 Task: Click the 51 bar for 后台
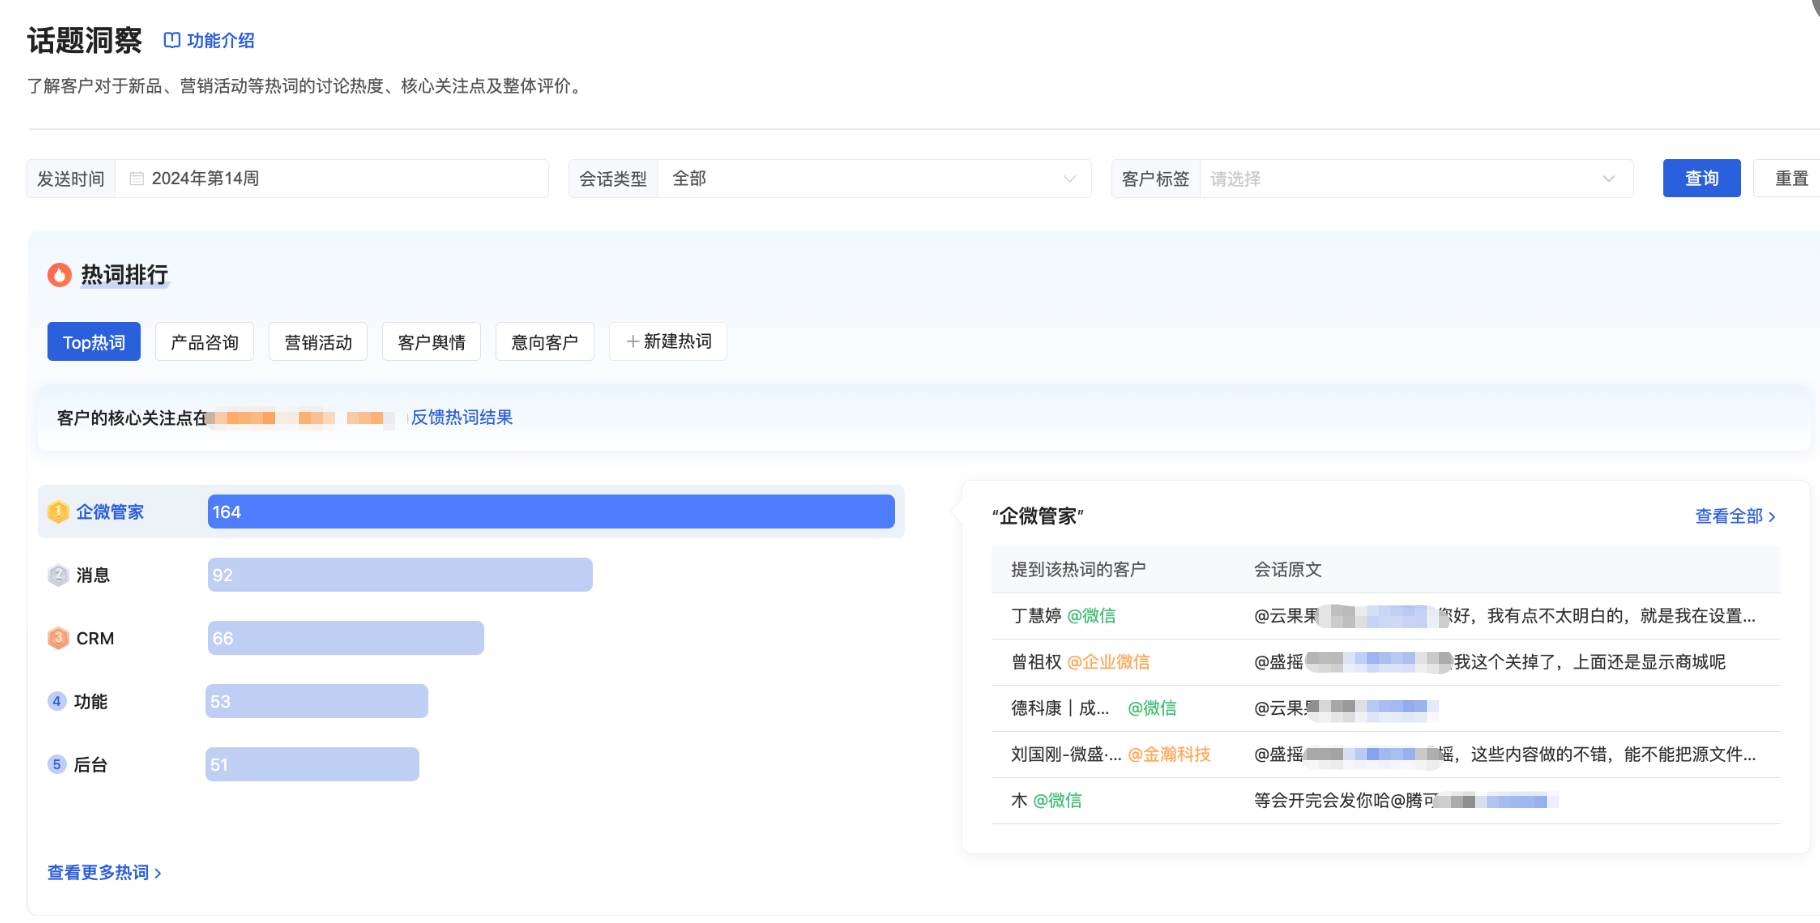click(x=312, y=764)
